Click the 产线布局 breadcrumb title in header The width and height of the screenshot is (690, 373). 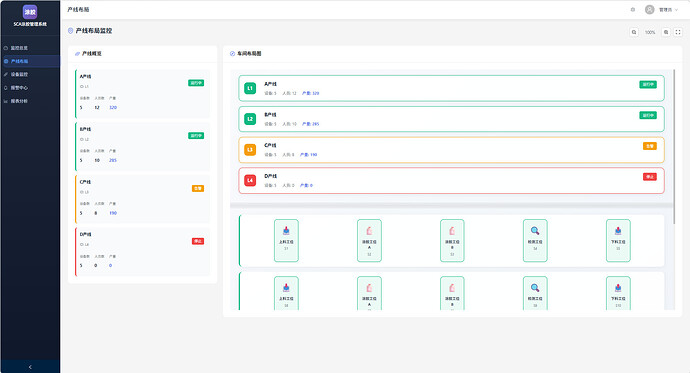[78, 10]
